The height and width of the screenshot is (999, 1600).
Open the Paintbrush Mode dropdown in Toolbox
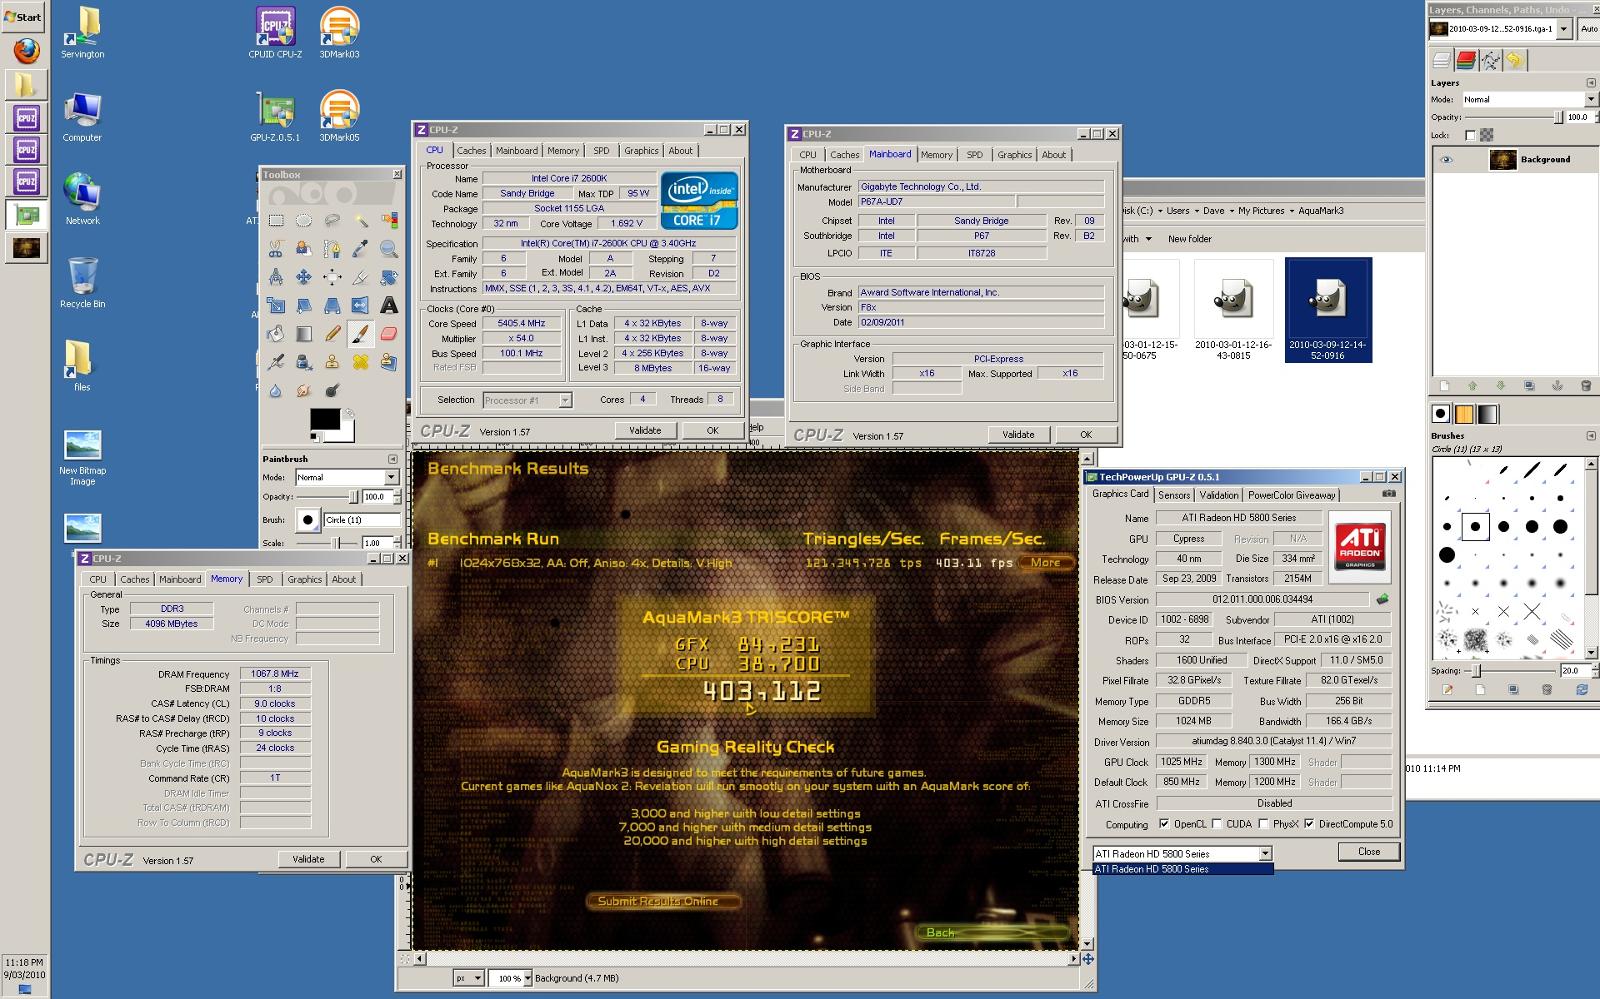[347, 477]
